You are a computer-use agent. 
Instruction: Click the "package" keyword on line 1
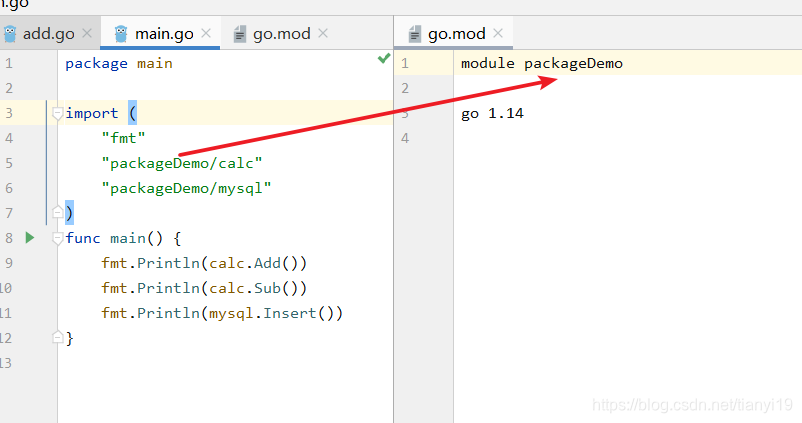click(96, 63)
